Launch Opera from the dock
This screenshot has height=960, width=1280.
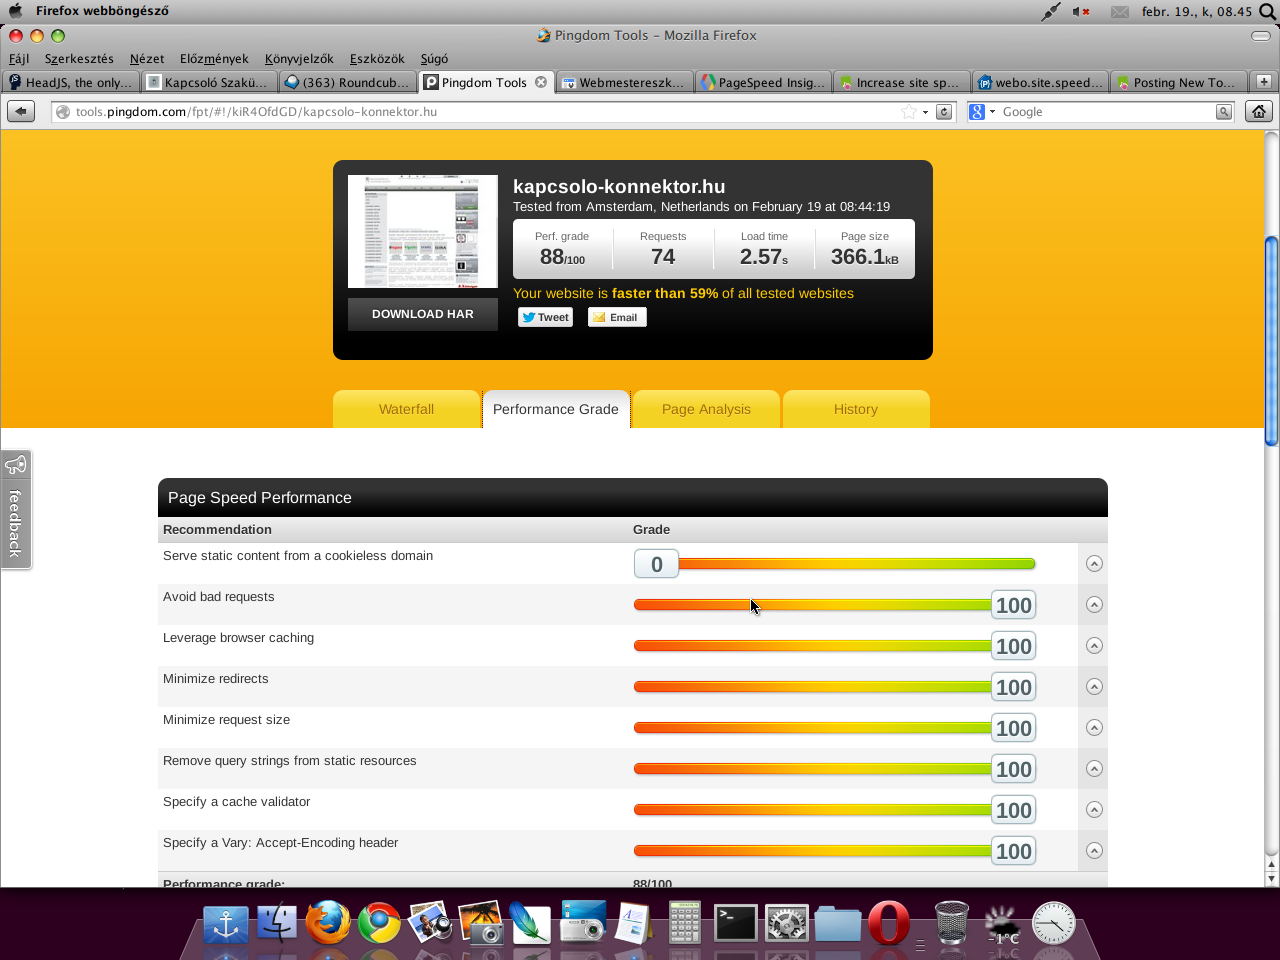pos(888,923)
